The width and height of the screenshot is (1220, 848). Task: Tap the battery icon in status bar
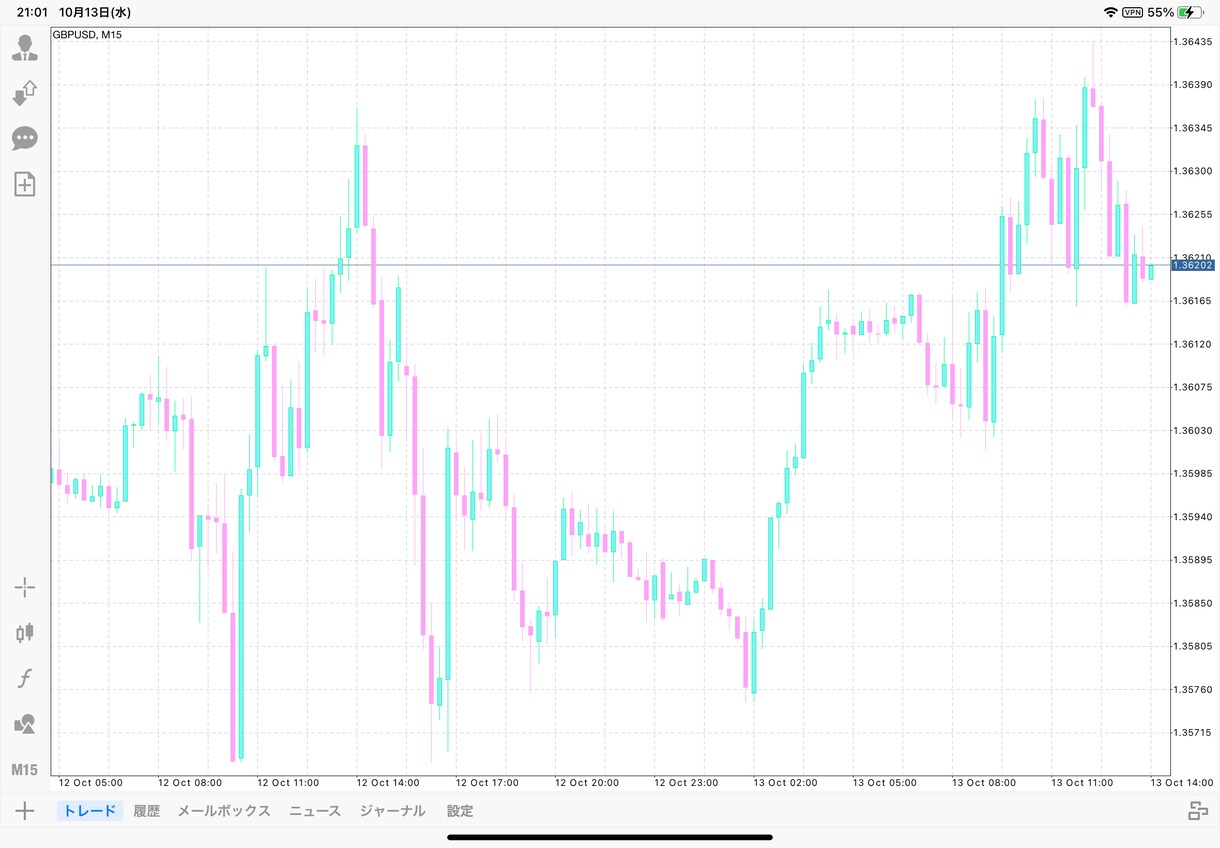[x=1191, y=12]
